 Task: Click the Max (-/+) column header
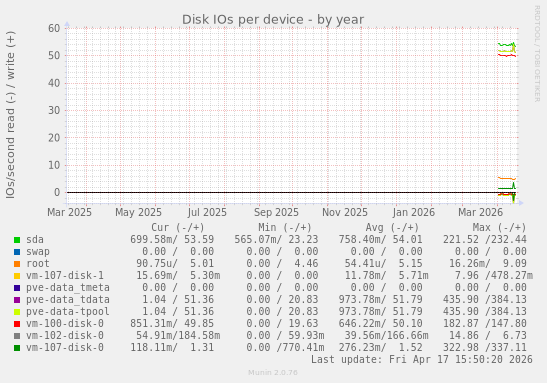click(499, 227)
